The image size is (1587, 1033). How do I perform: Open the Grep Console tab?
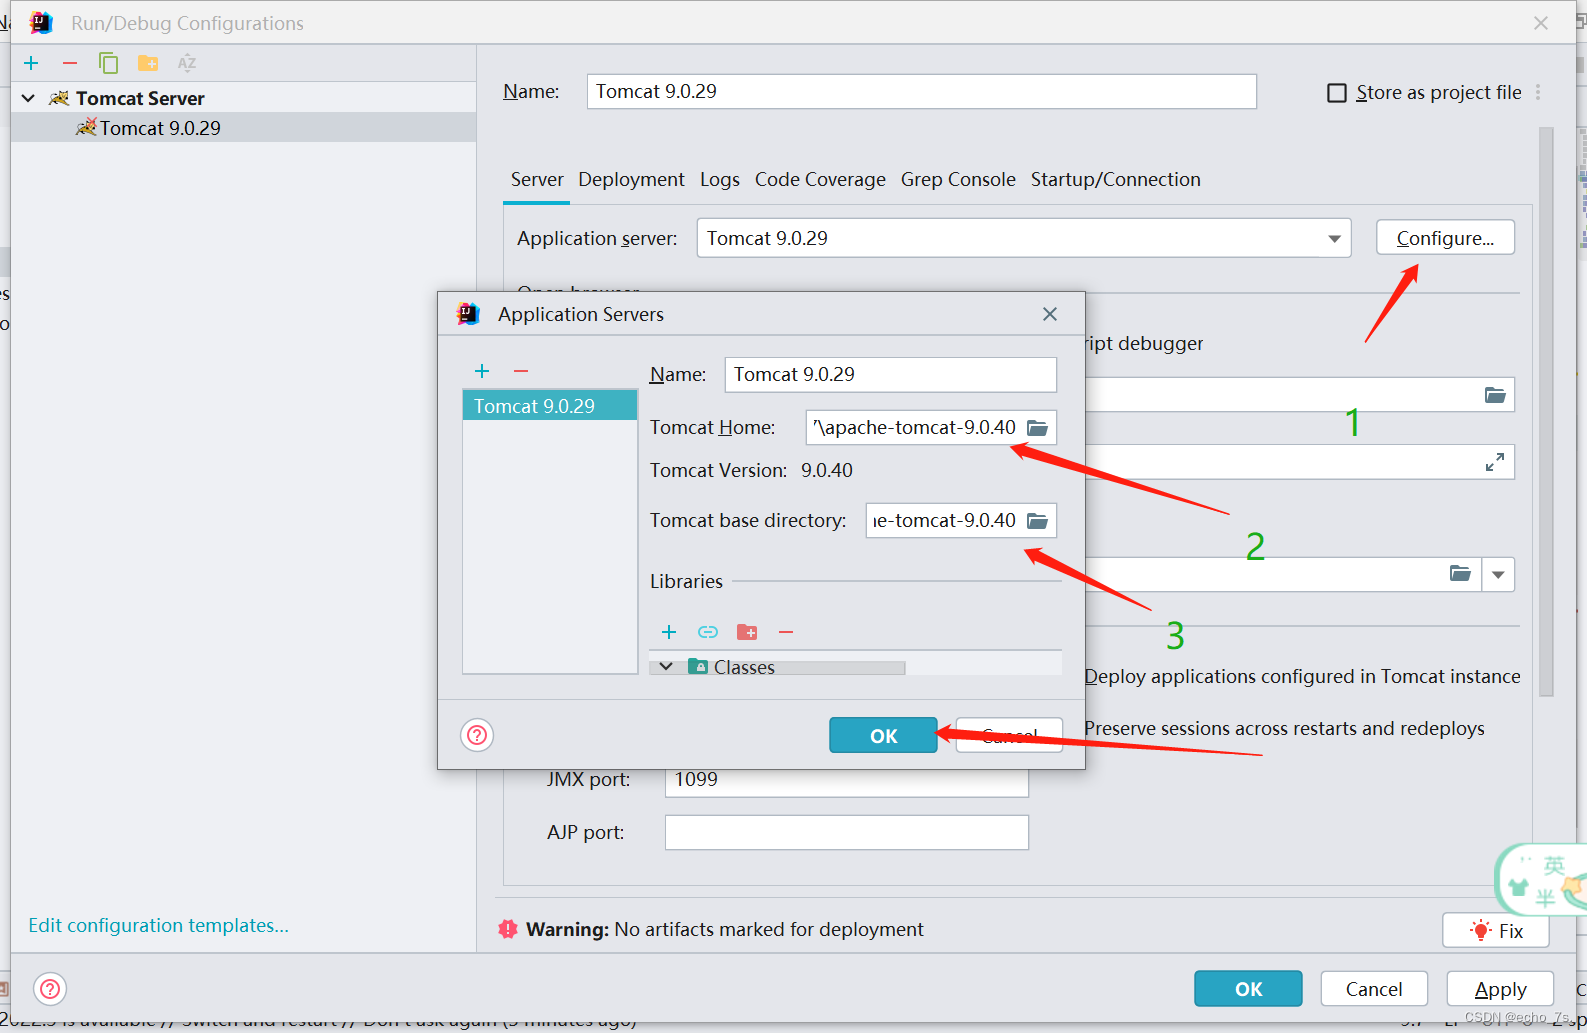[x=958, y=180]
